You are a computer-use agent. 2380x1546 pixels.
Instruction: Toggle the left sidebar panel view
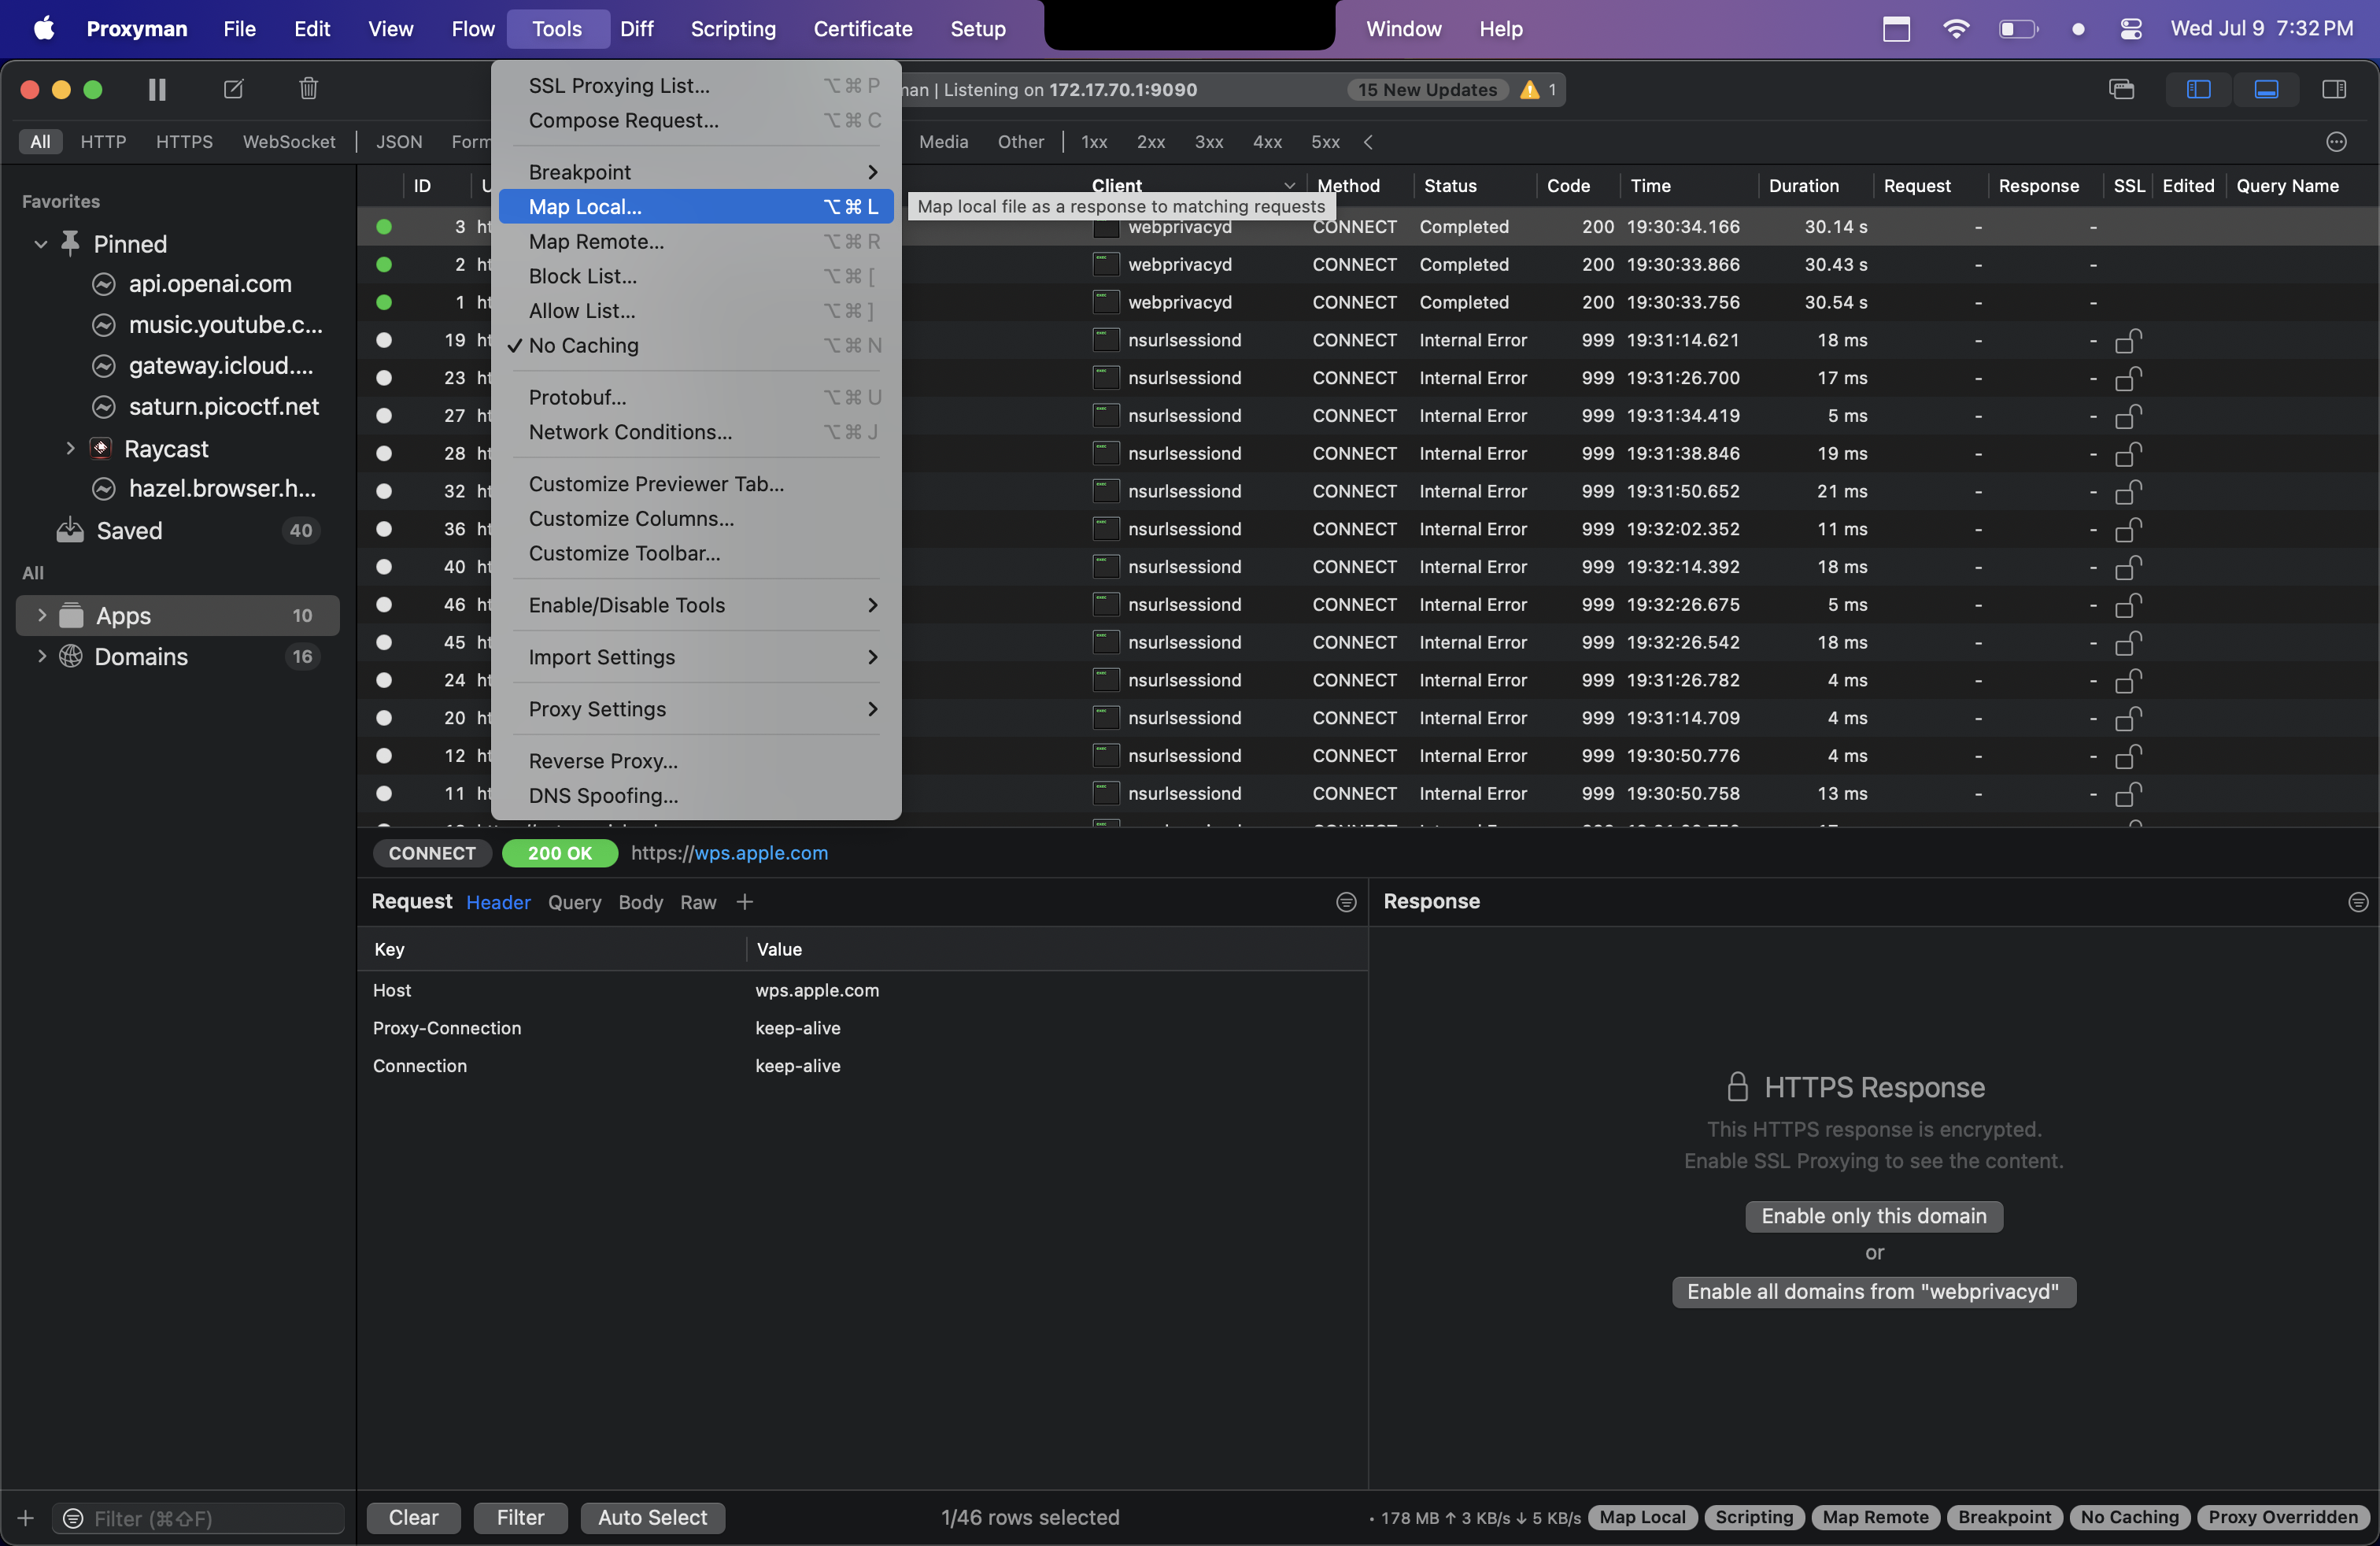pyautogui.click(x=2198, y=89)
